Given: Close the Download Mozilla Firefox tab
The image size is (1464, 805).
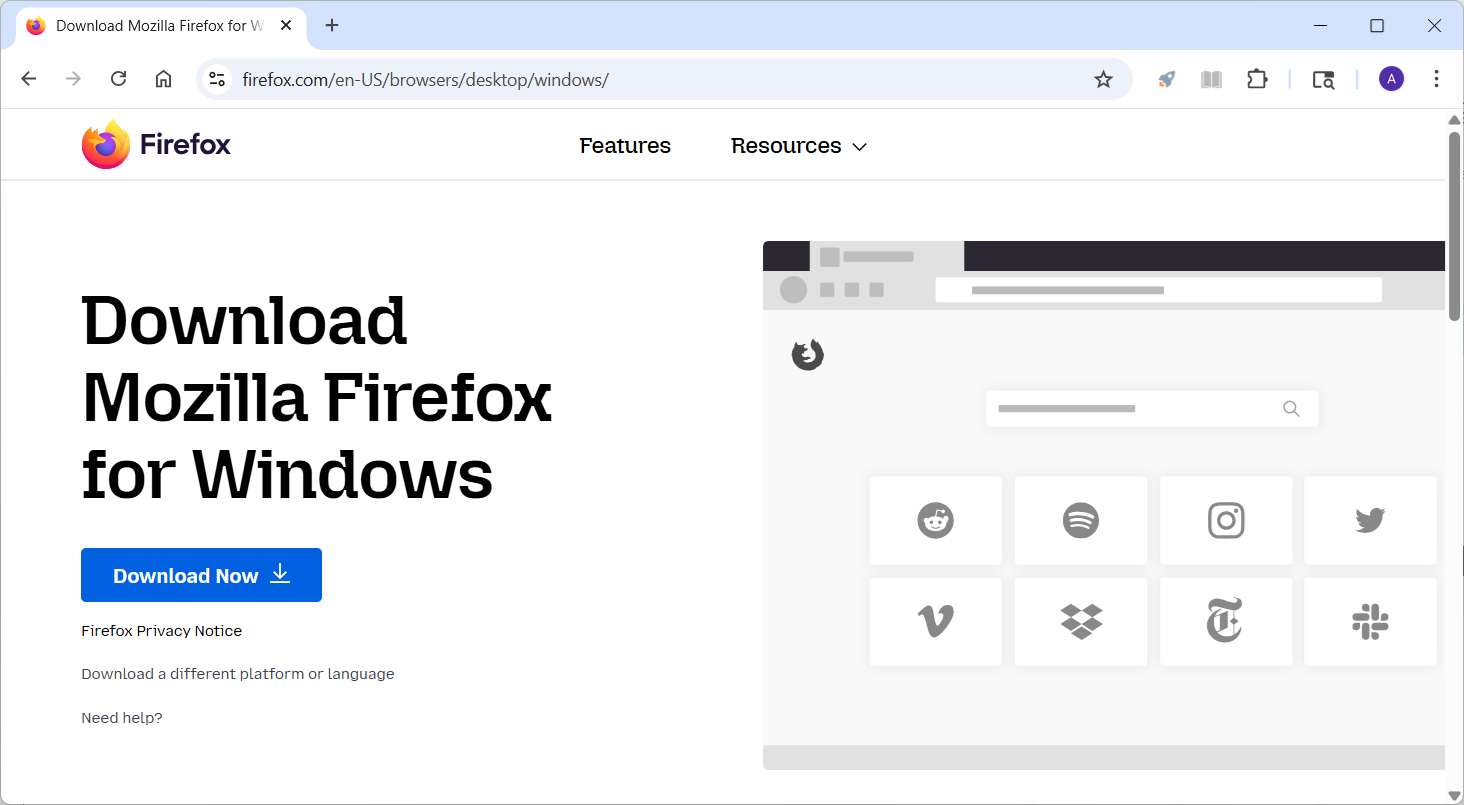Looking at the screenshot, I should (x=286, y=25).
